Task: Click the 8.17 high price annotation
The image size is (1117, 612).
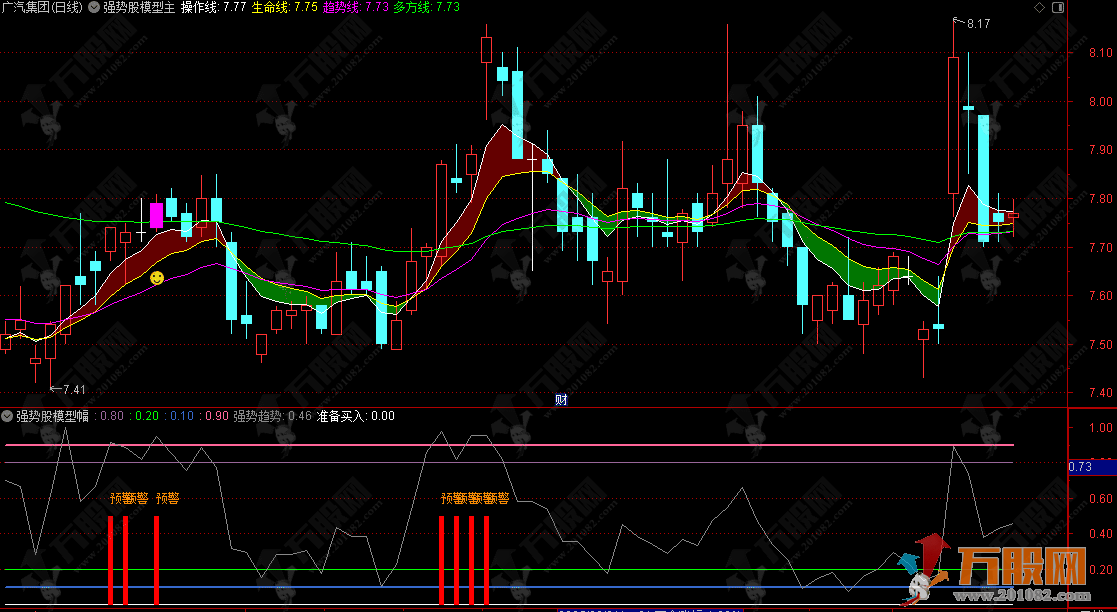Action: (x=977, y=24)
